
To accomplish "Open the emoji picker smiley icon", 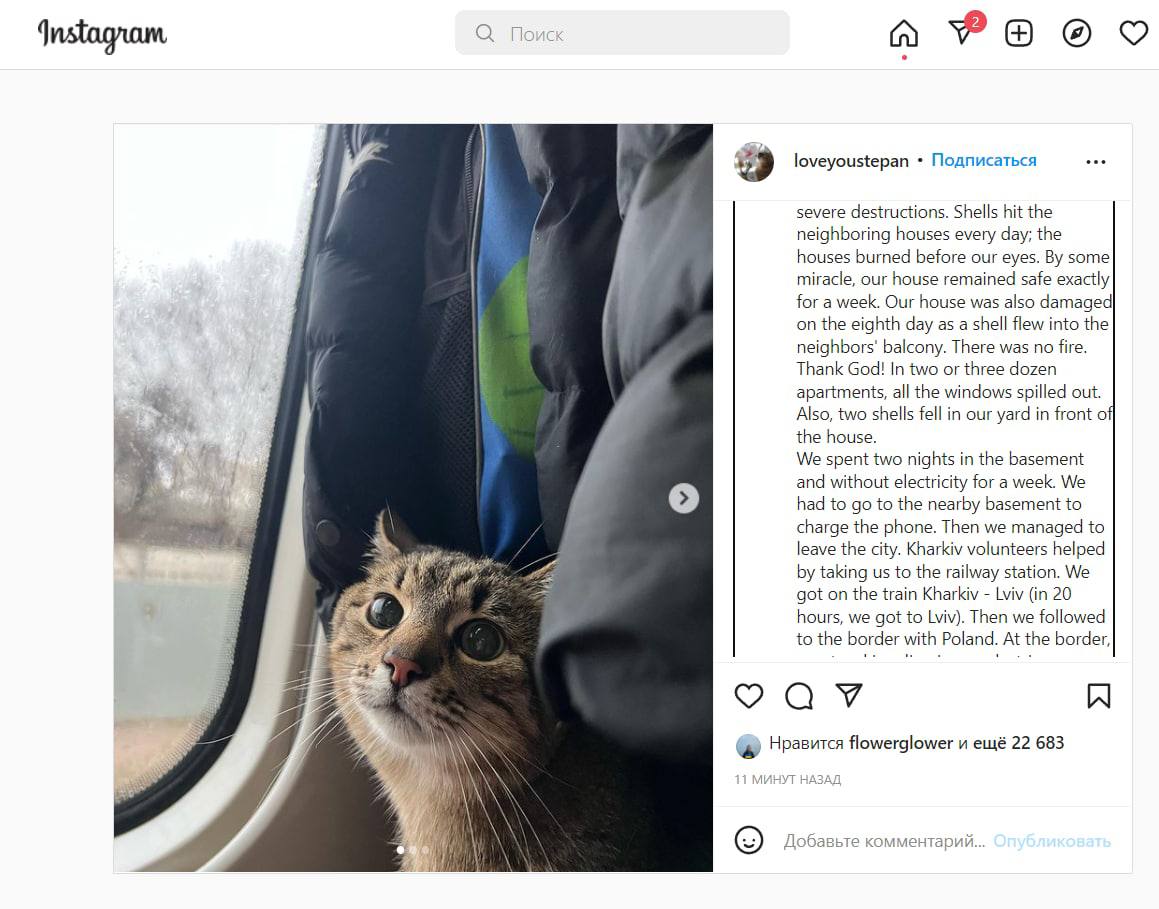I will click(x=749, y=840).
